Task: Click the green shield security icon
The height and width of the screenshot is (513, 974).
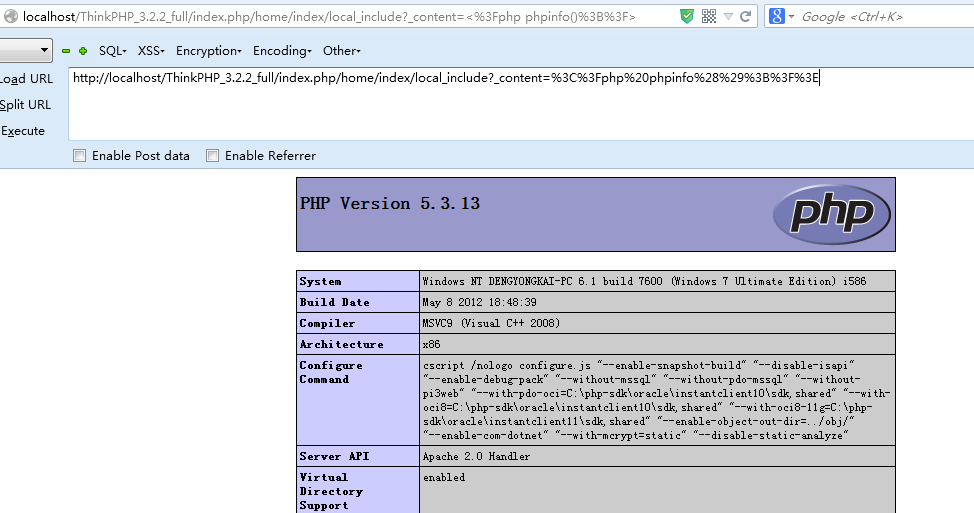Action: (686, 16)
